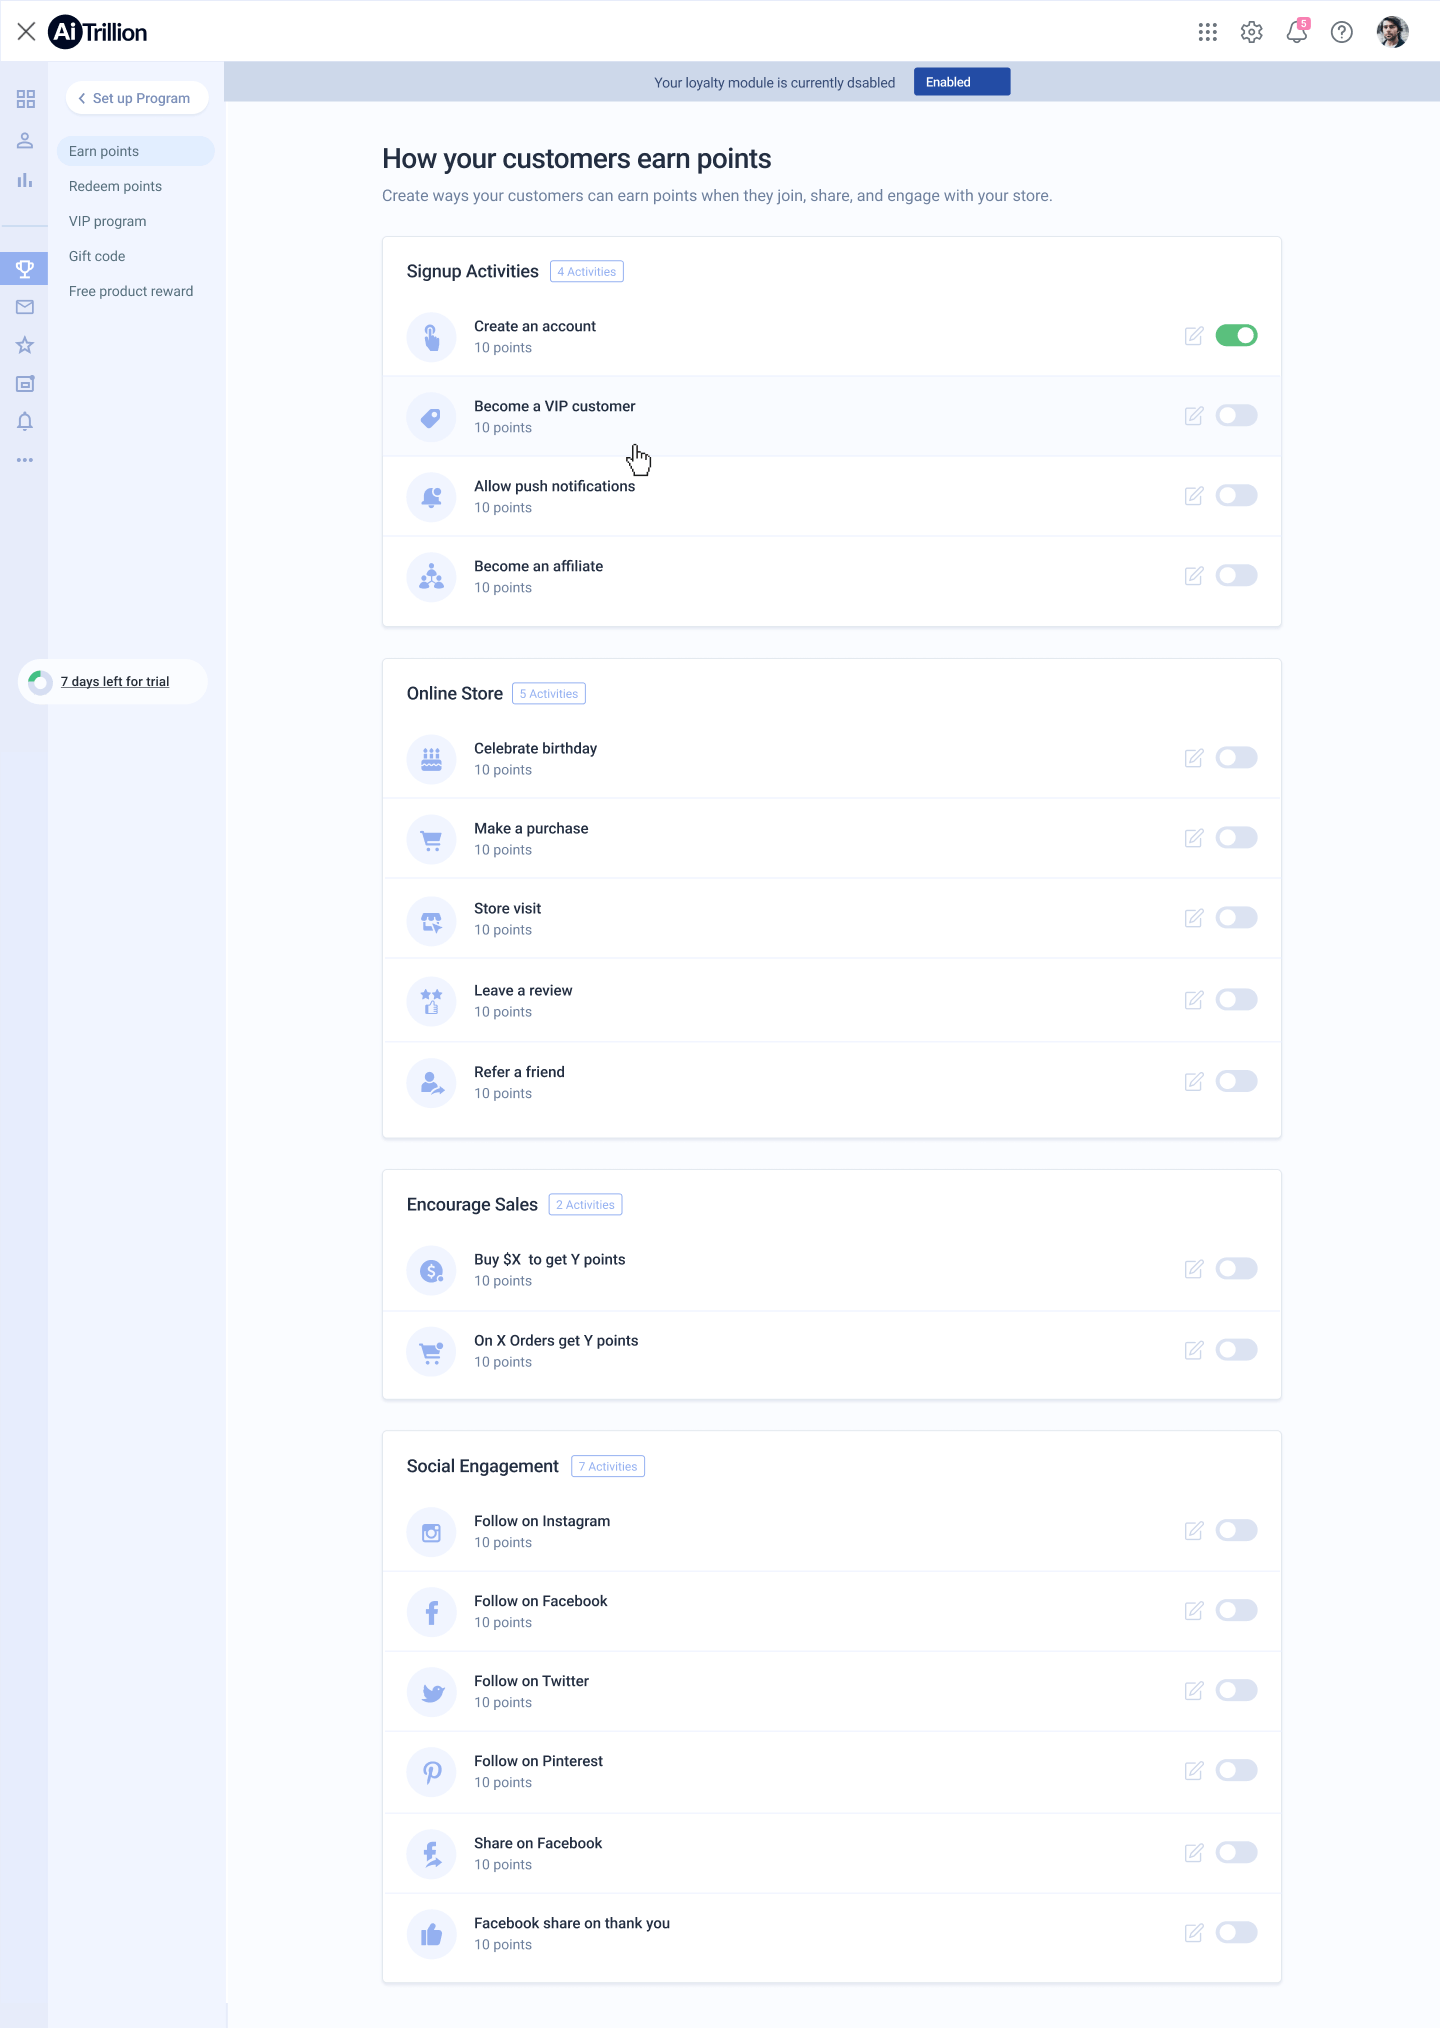Select loyalty trophy icon in sidebar
This screenshot has width=1440, height=2028.
click(24, 268)
